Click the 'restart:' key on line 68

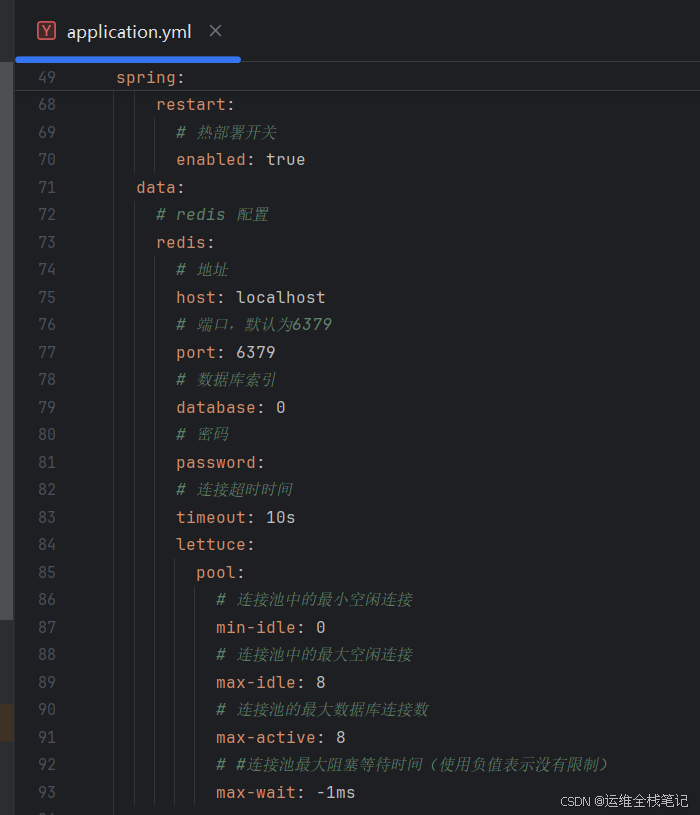click(195, 104)
